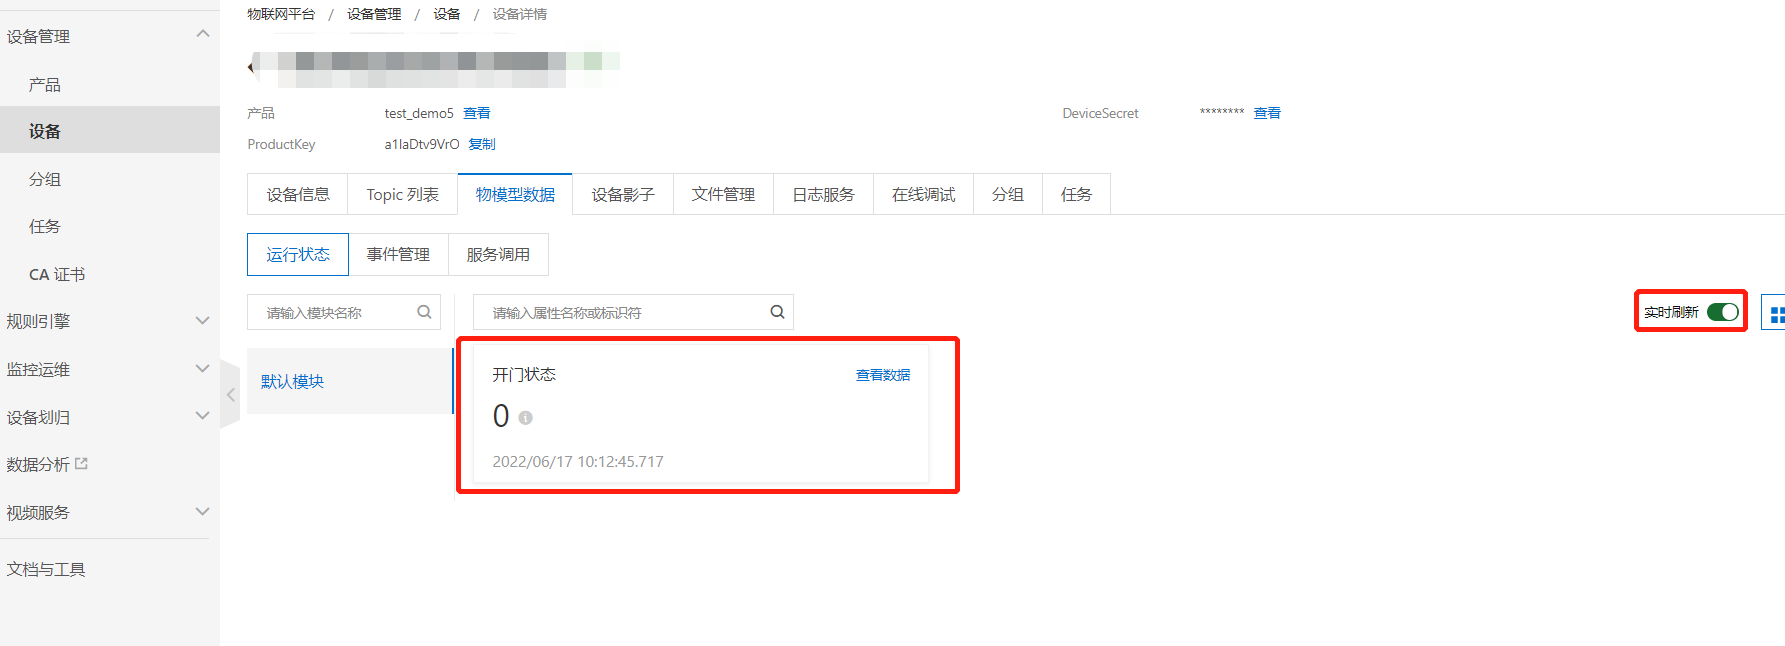Image resolution: width=1785 pixels, height=646 pixels.
Task: Click the 开门状态 property title
Action: tap(524, 374)
